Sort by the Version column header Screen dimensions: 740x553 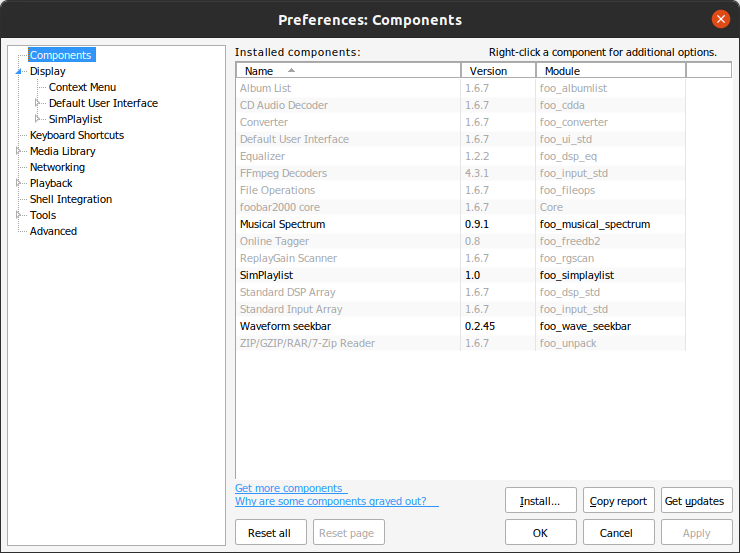click(498, 71)
